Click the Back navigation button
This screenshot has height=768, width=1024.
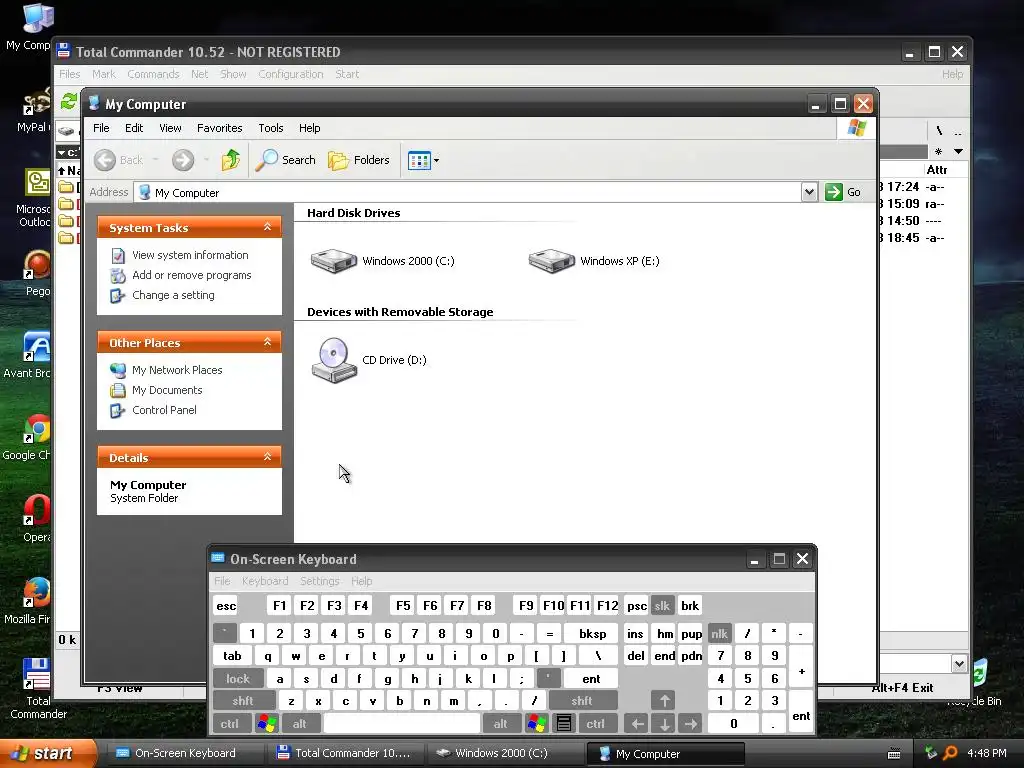pyautogui.click(x=118, y=160)
